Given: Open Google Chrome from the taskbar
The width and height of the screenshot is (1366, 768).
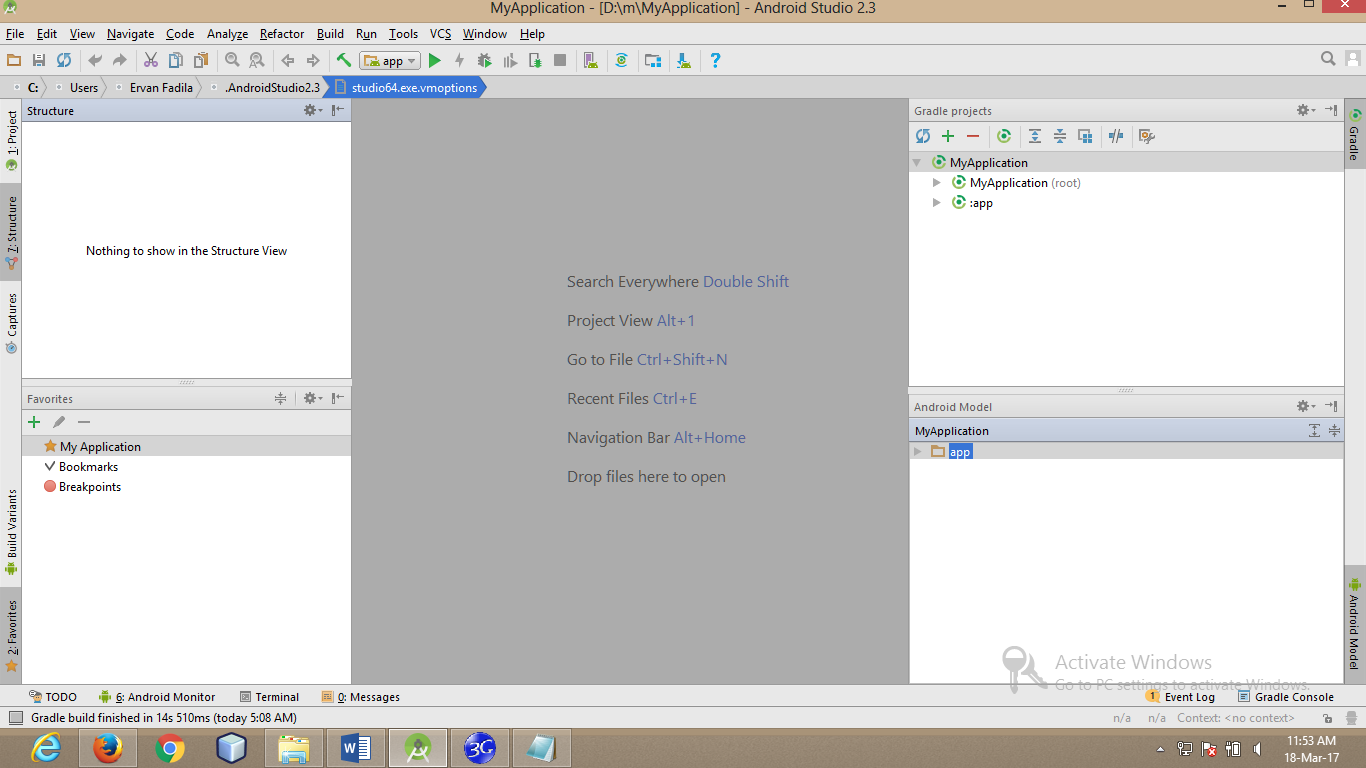Looking at the screenshot, I should 171,748.
